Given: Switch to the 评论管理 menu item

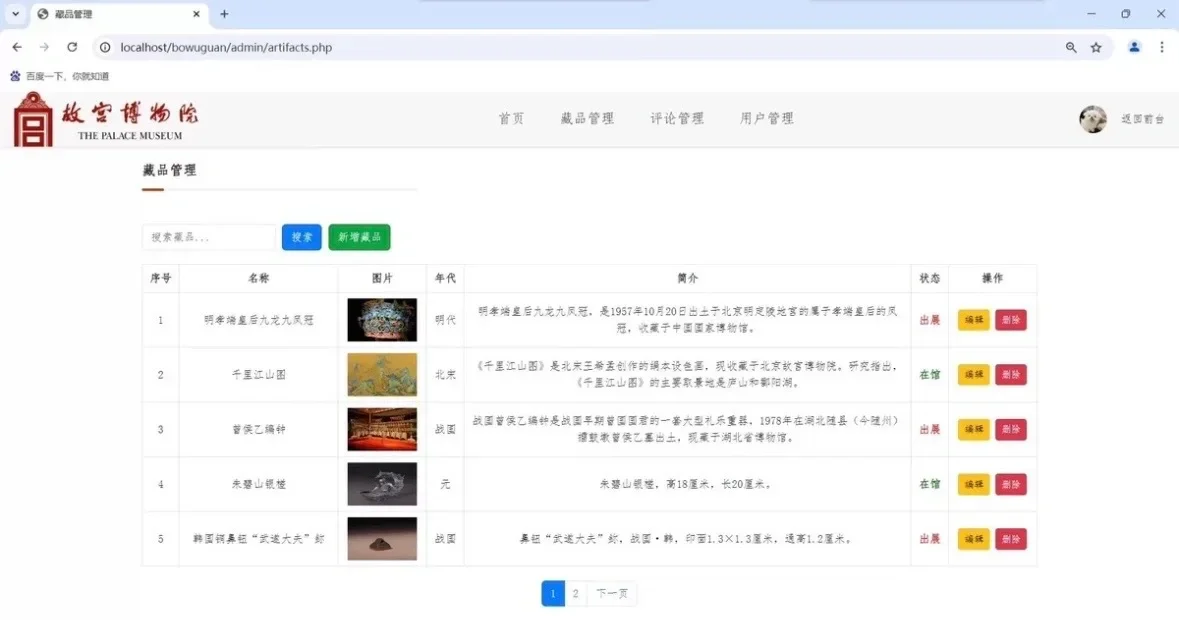Looking at the screenshot, I should tap(676, 118).
